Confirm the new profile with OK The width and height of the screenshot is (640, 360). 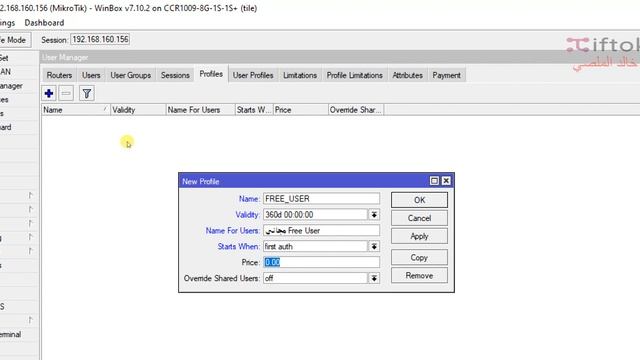pos(419,200)
